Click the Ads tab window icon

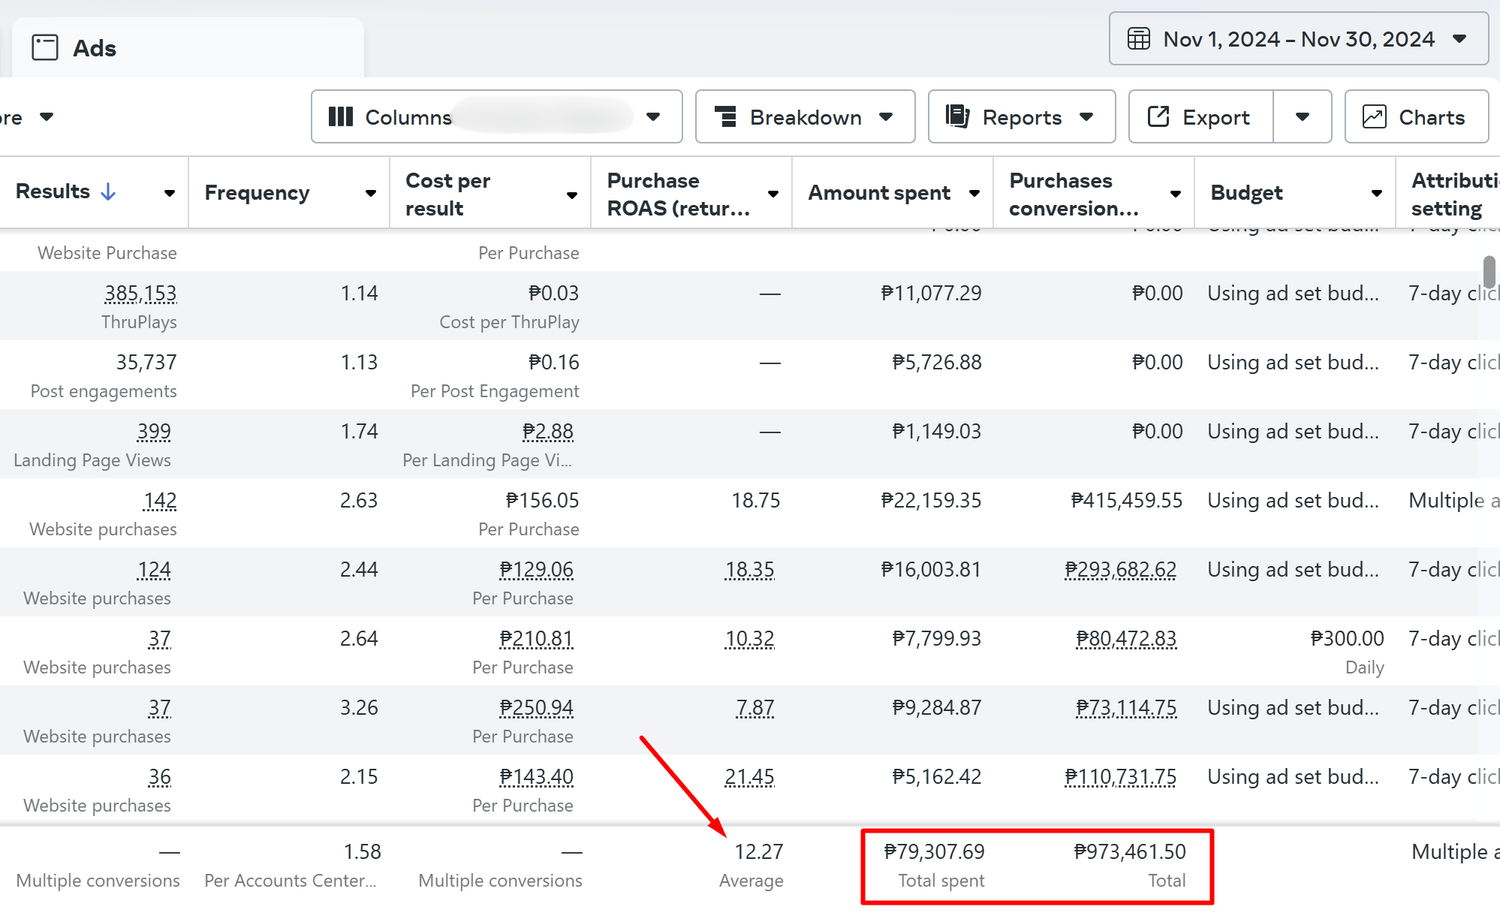pos(45,48)
